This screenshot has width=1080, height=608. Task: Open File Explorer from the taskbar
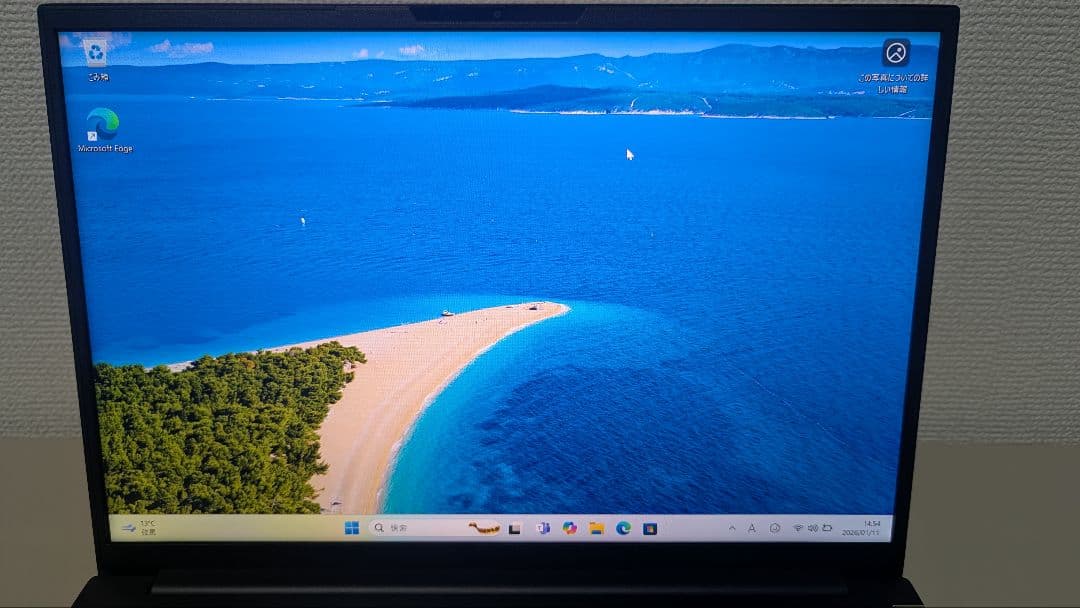click(597, 528)
